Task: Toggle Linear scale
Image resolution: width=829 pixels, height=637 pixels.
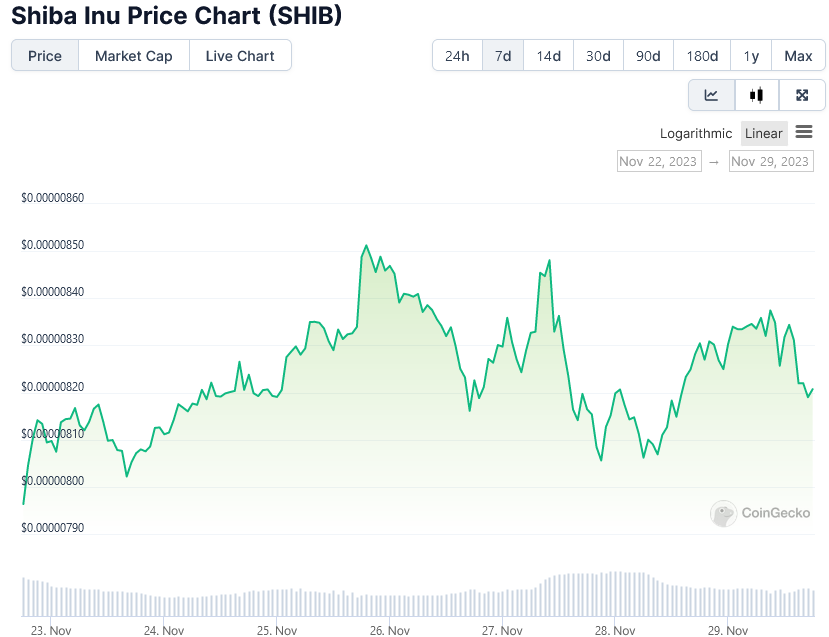Action: point(764,133)
